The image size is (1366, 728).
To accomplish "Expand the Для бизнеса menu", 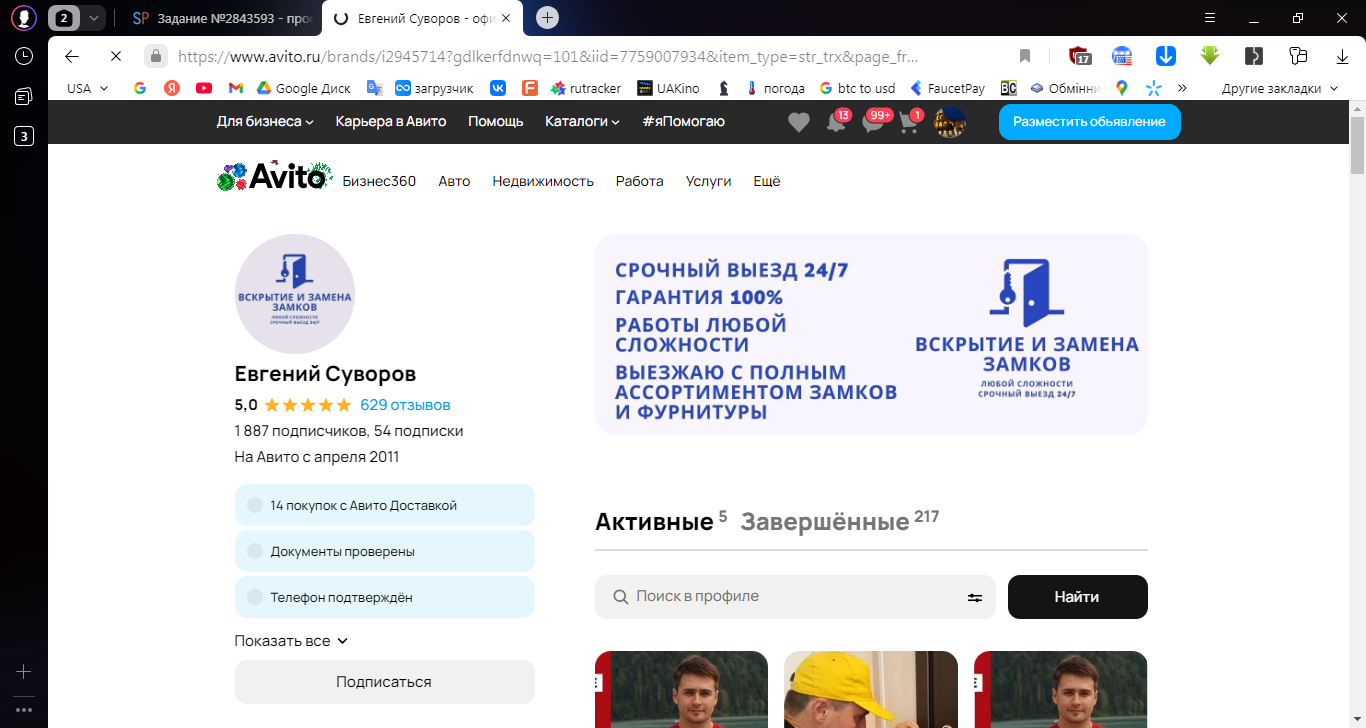I will (265, 121).
